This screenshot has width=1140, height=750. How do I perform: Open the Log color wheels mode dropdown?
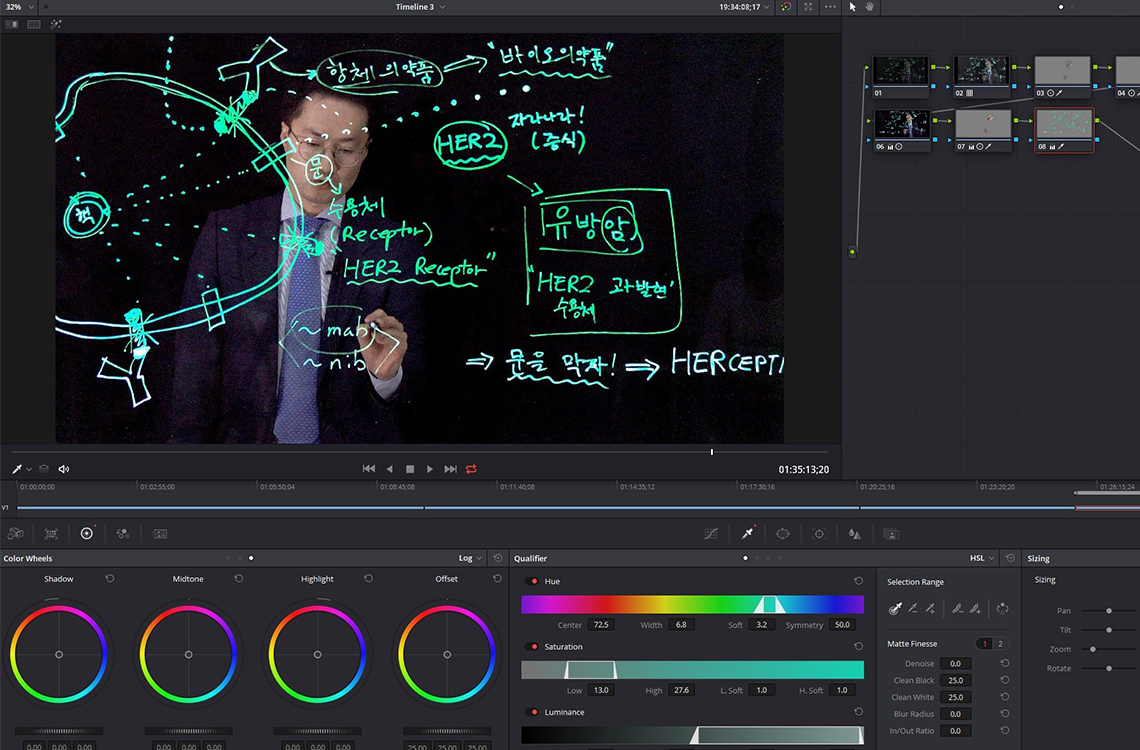(x=471, y=558)
